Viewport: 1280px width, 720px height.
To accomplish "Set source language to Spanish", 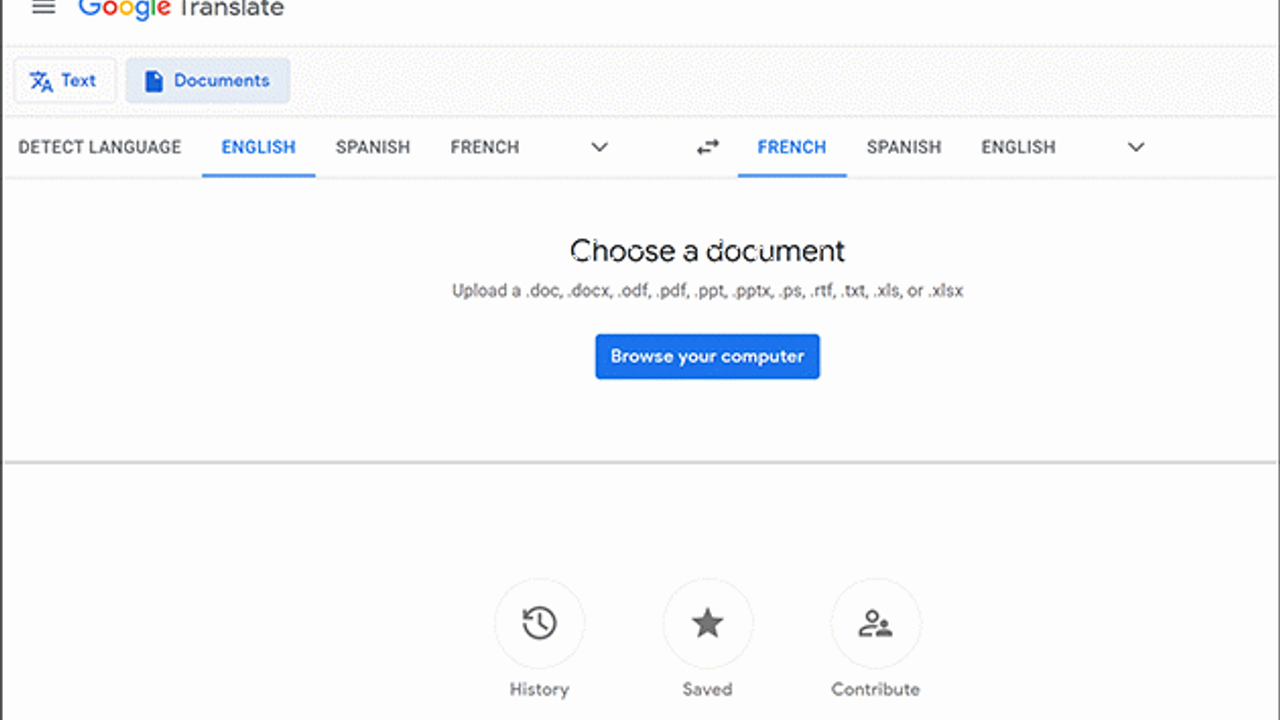I will pos(373,147).
